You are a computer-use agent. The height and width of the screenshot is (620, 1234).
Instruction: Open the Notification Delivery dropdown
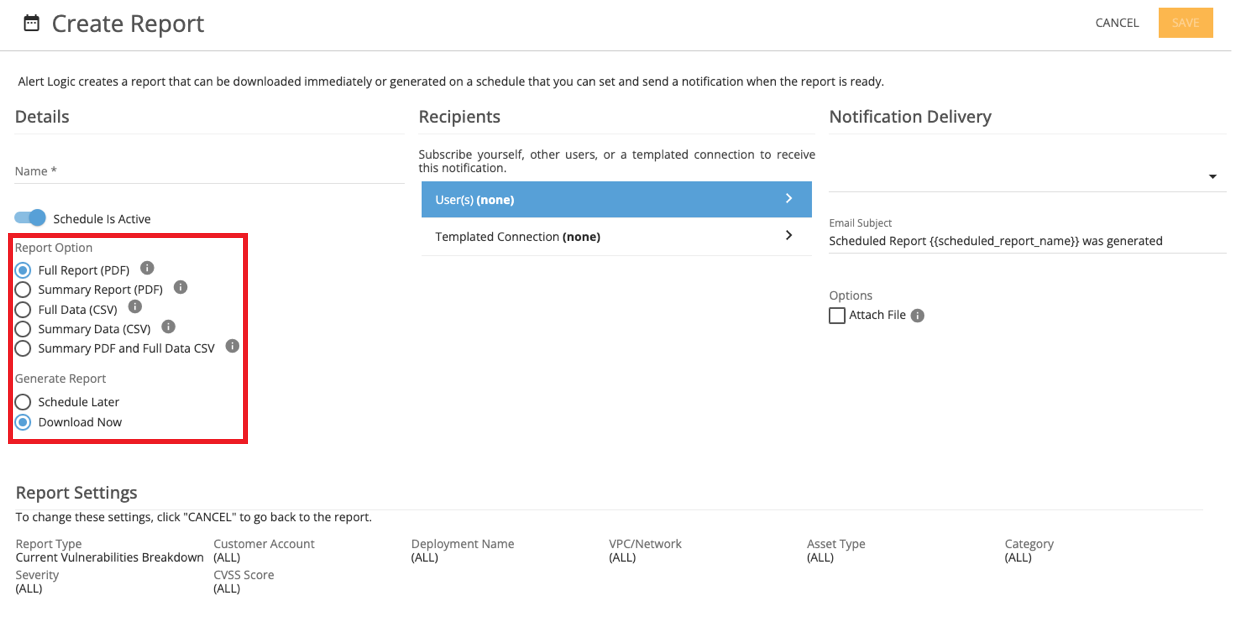pyautogui.click(x=1211, y=175)
